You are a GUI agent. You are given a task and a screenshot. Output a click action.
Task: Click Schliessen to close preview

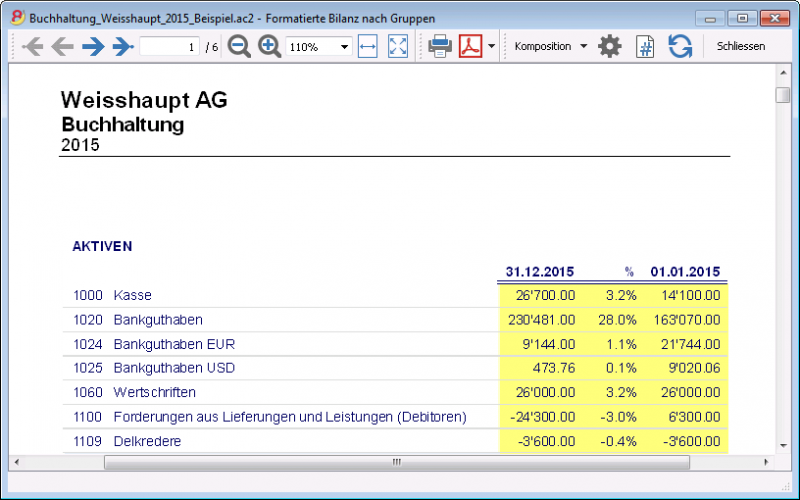[x=740, y=46]
